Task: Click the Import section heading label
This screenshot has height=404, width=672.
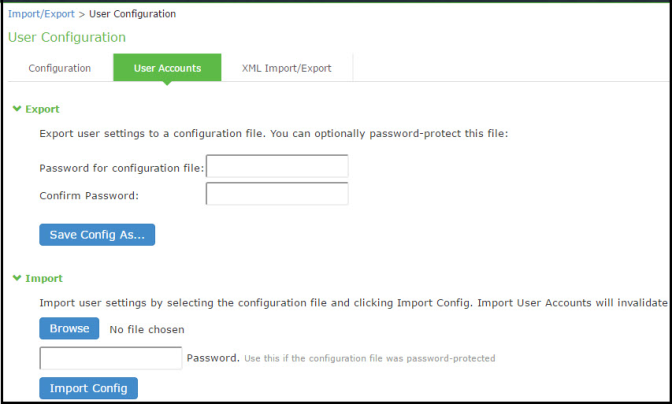Action: coord(44,279)
